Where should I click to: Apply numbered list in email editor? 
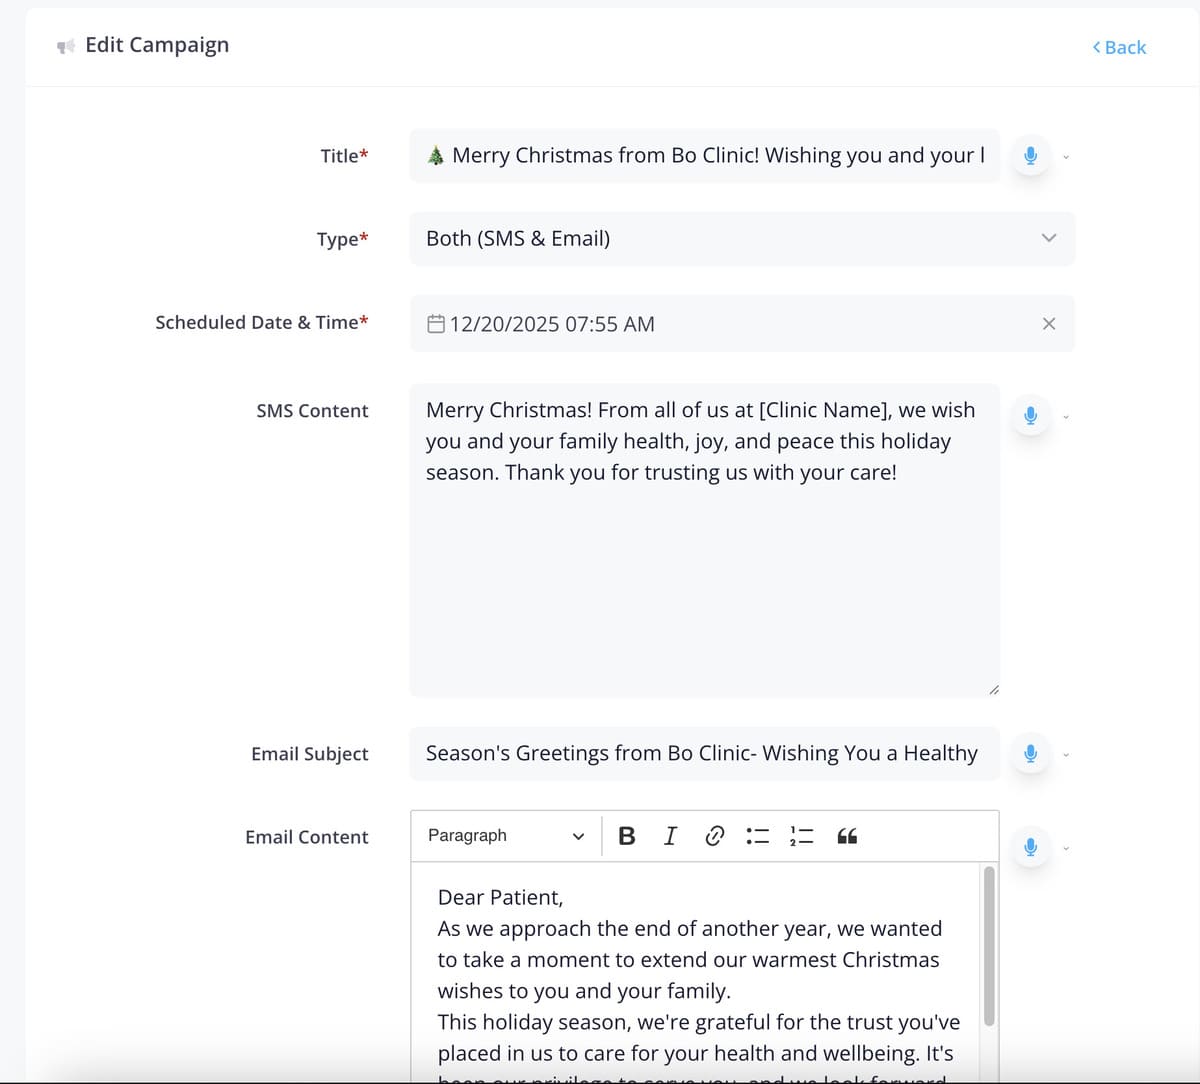coord(802,836)
